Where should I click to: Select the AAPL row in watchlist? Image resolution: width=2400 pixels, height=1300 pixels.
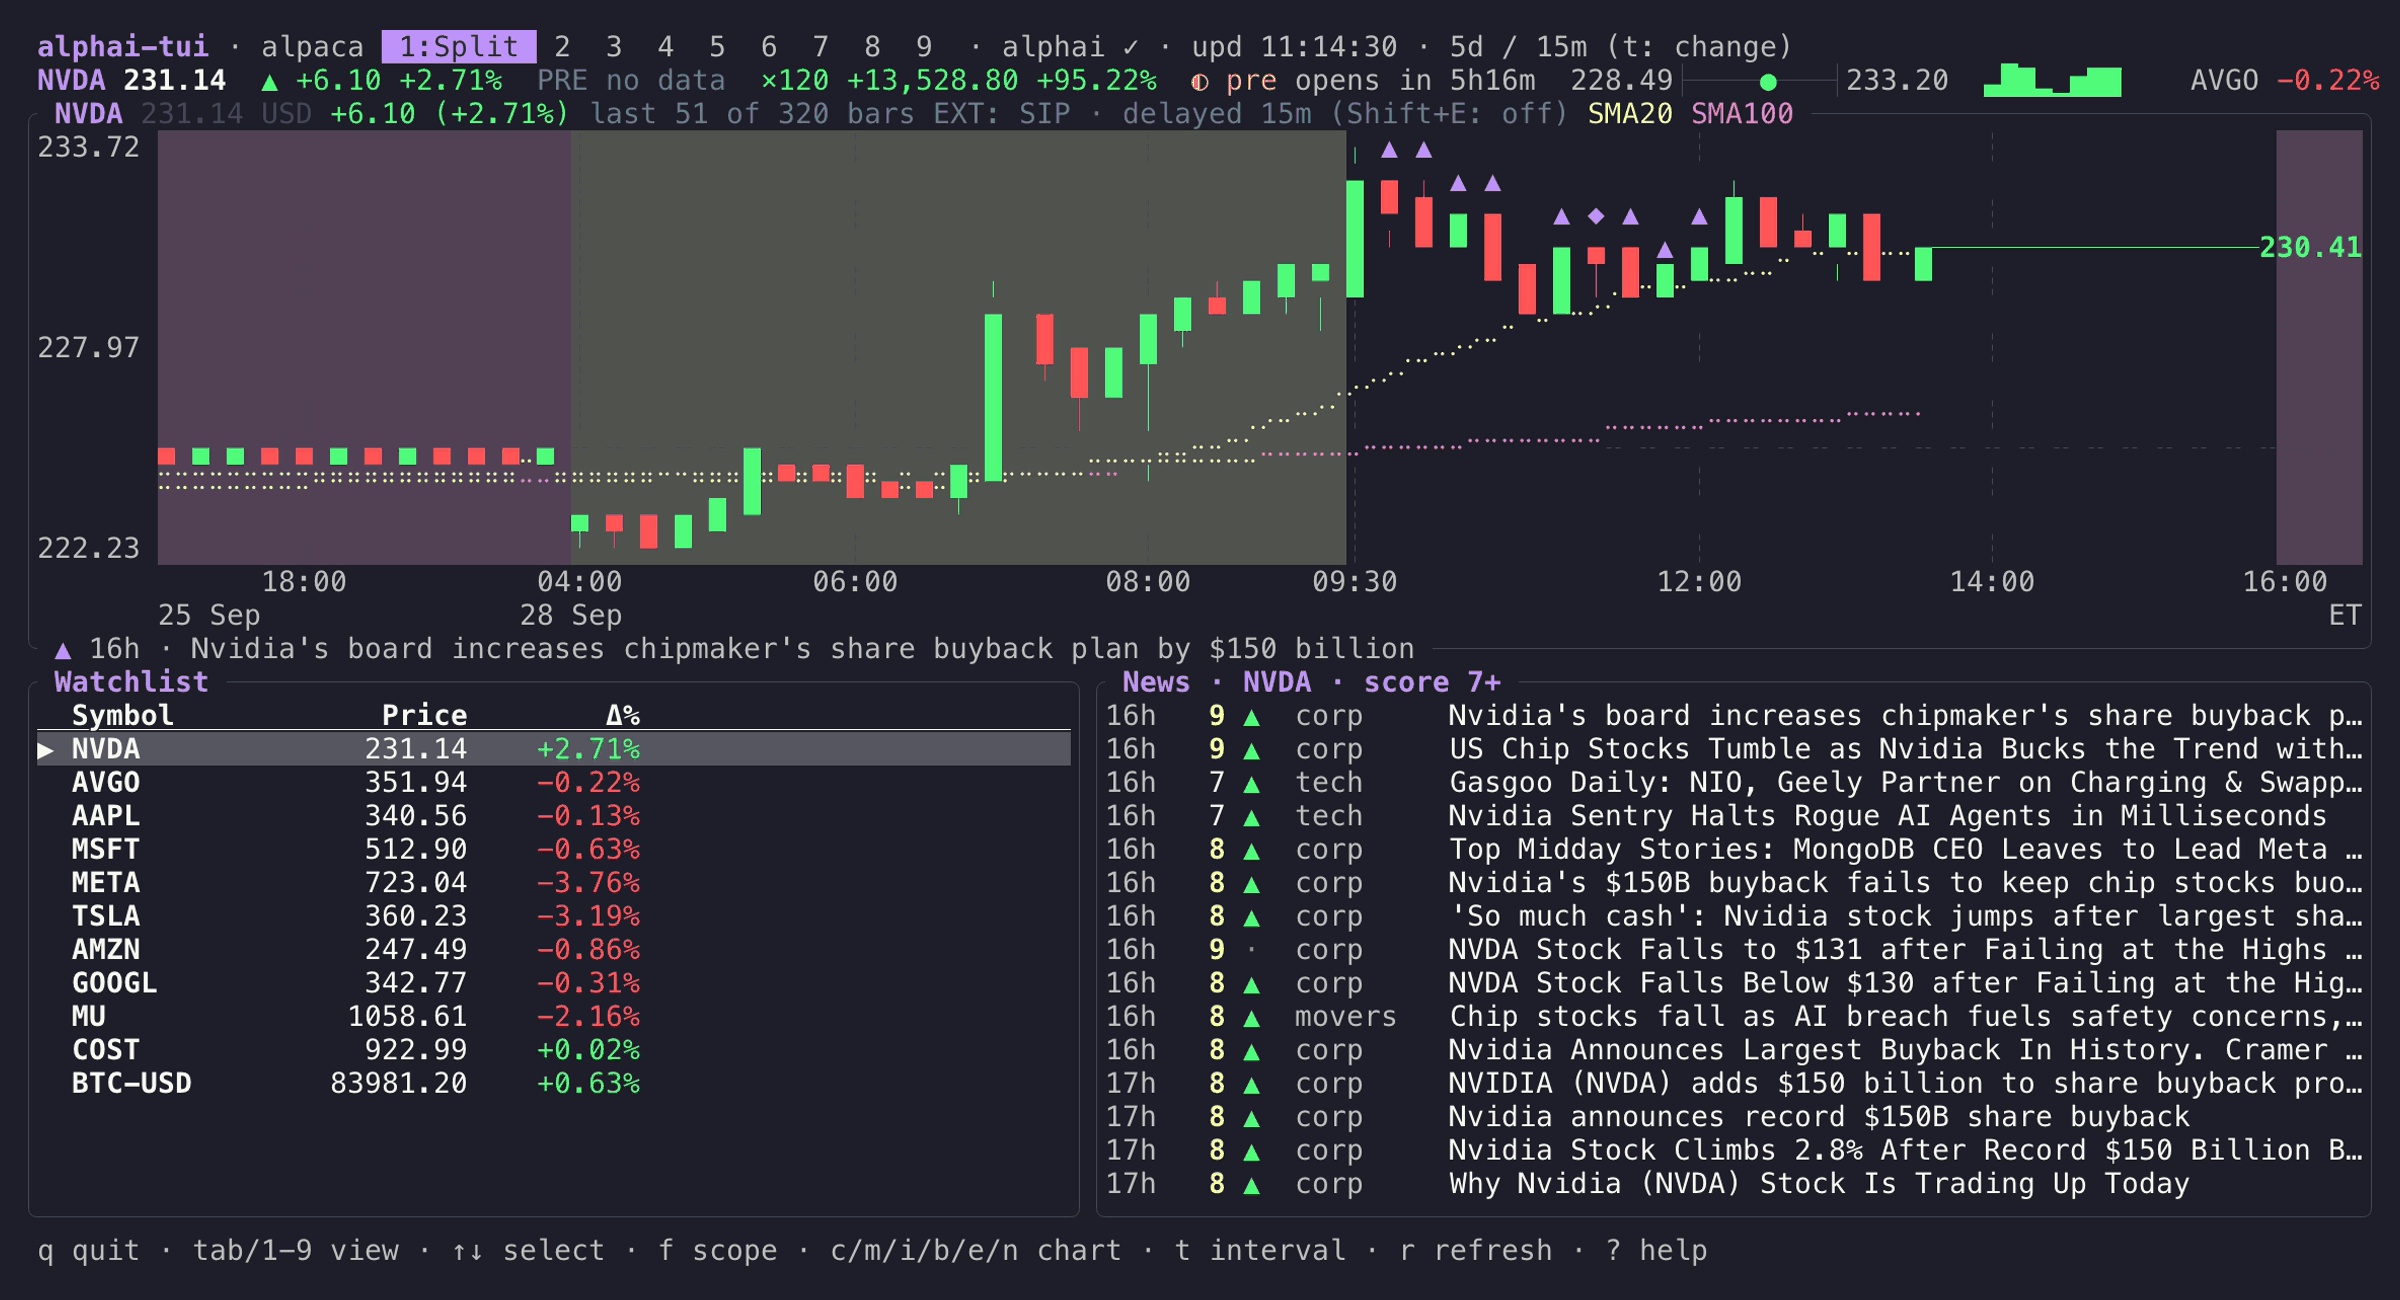pos(554,816)
